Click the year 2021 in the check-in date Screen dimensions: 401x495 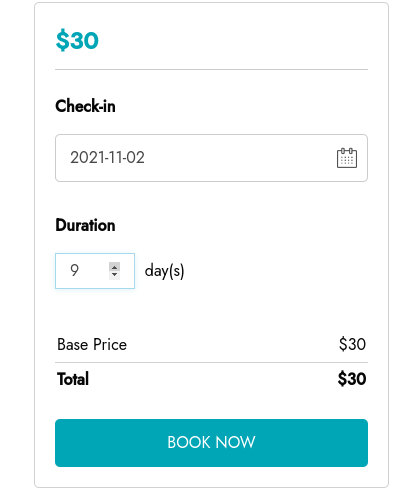tap(87, 157)
